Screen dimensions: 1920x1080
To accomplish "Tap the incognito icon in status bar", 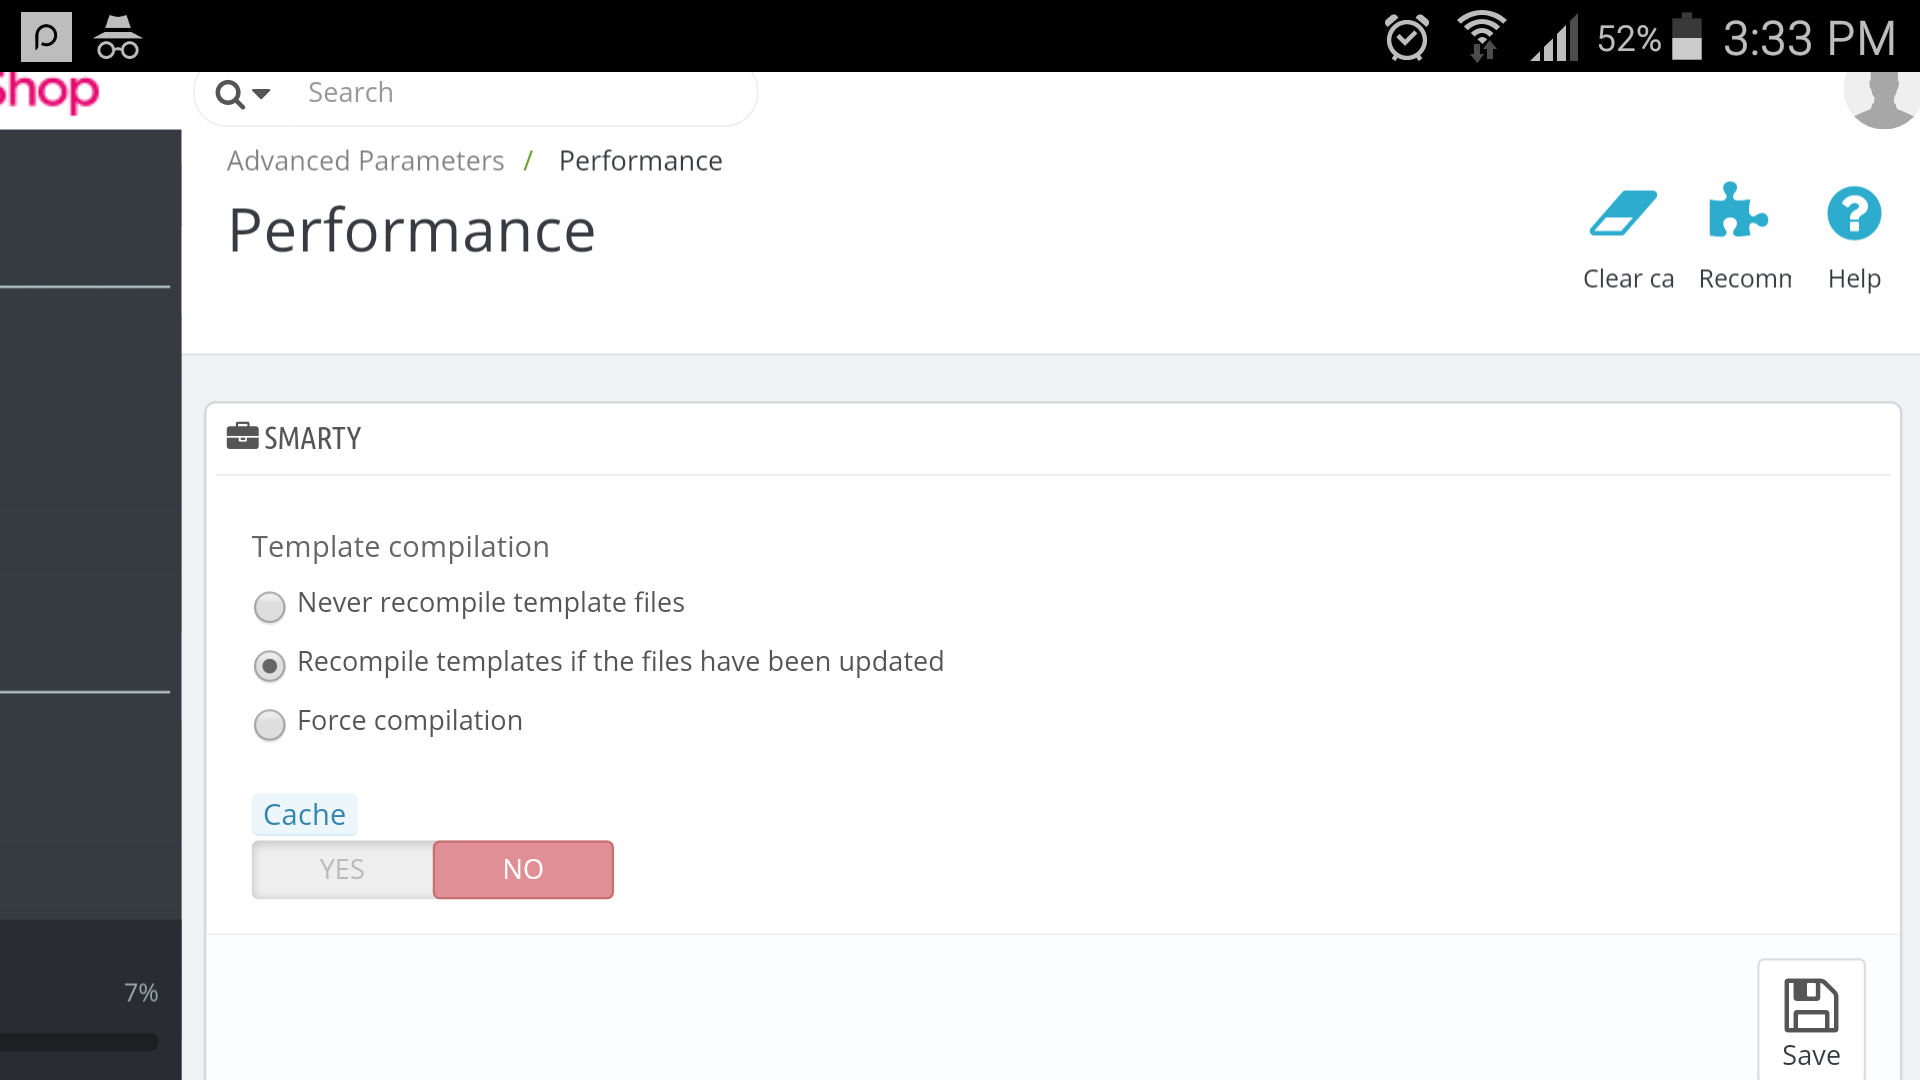I will click(118, 38).
